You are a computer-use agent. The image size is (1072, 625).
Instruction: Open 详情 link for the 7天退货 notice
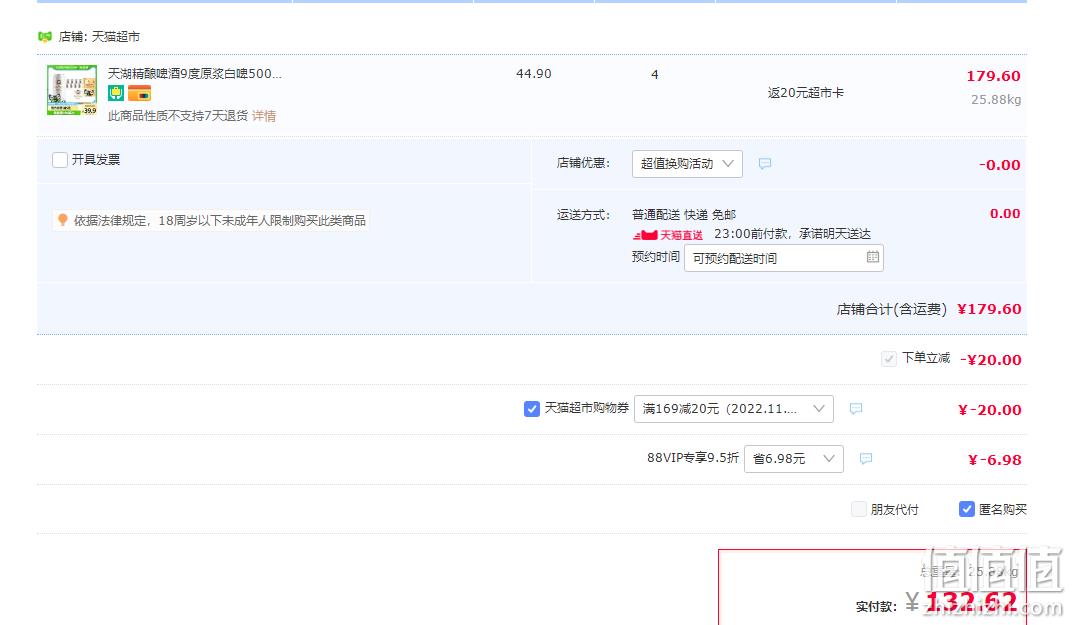(x=264, y=116)
